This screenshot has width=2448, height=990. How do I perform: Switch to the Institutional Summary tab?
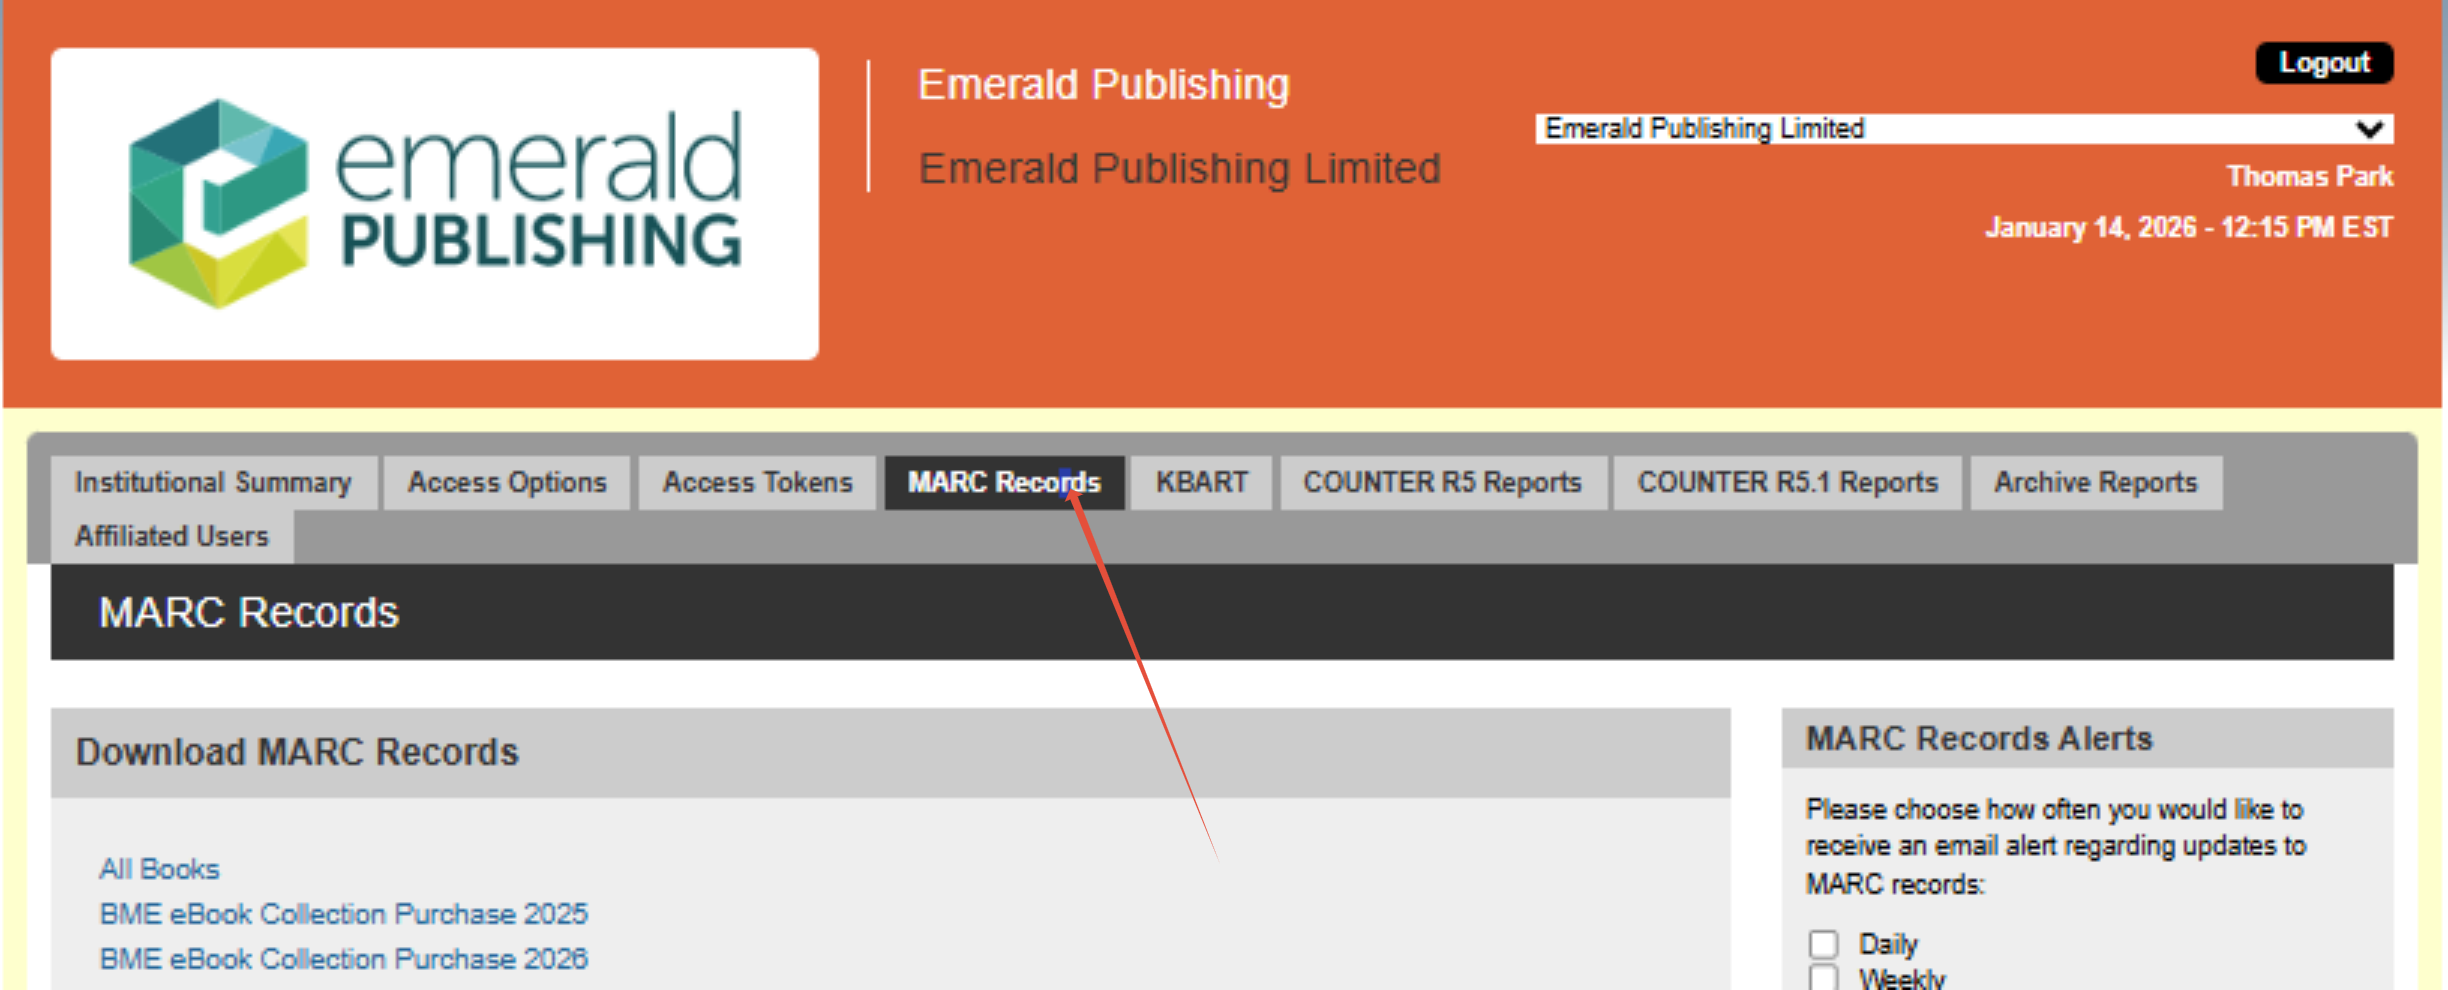pos(213,482)
